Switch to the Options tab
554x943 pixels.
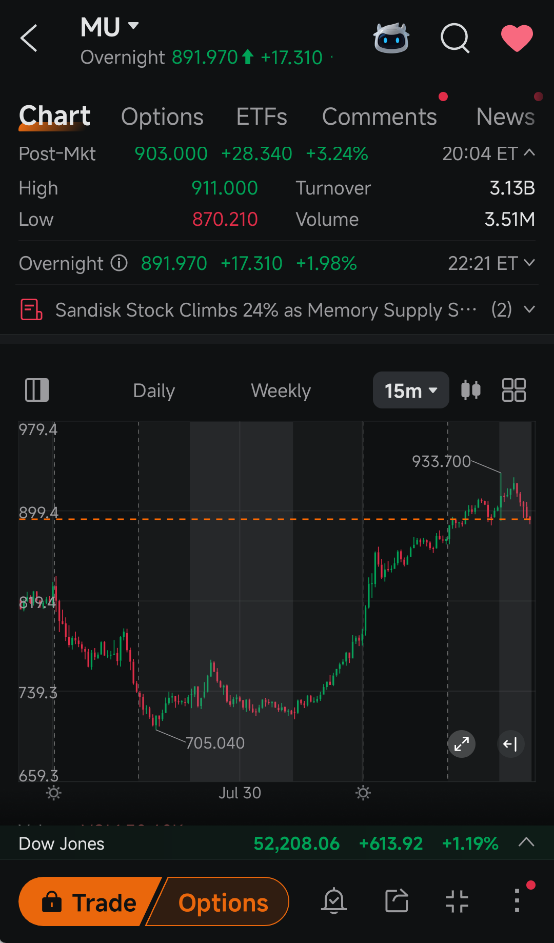(x=162, y=117)
